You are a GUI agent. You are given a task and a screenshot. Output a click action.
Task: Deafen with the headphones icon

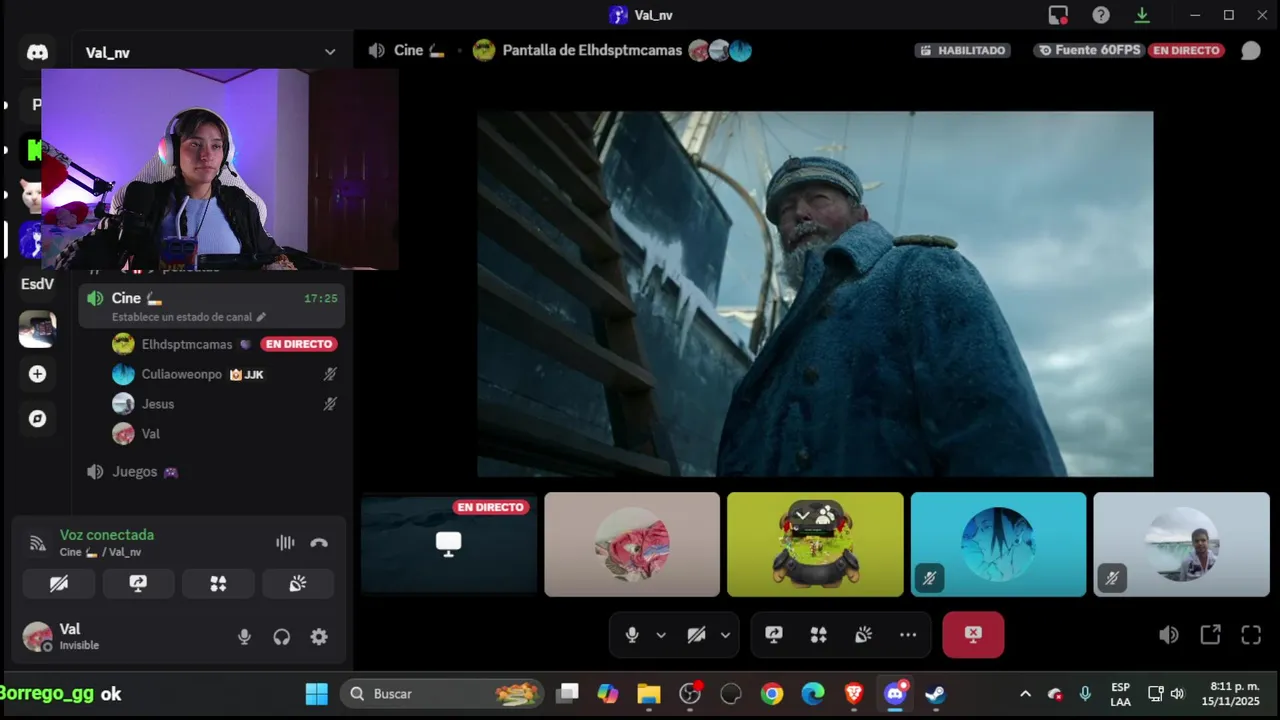click(x=282, y=637)
